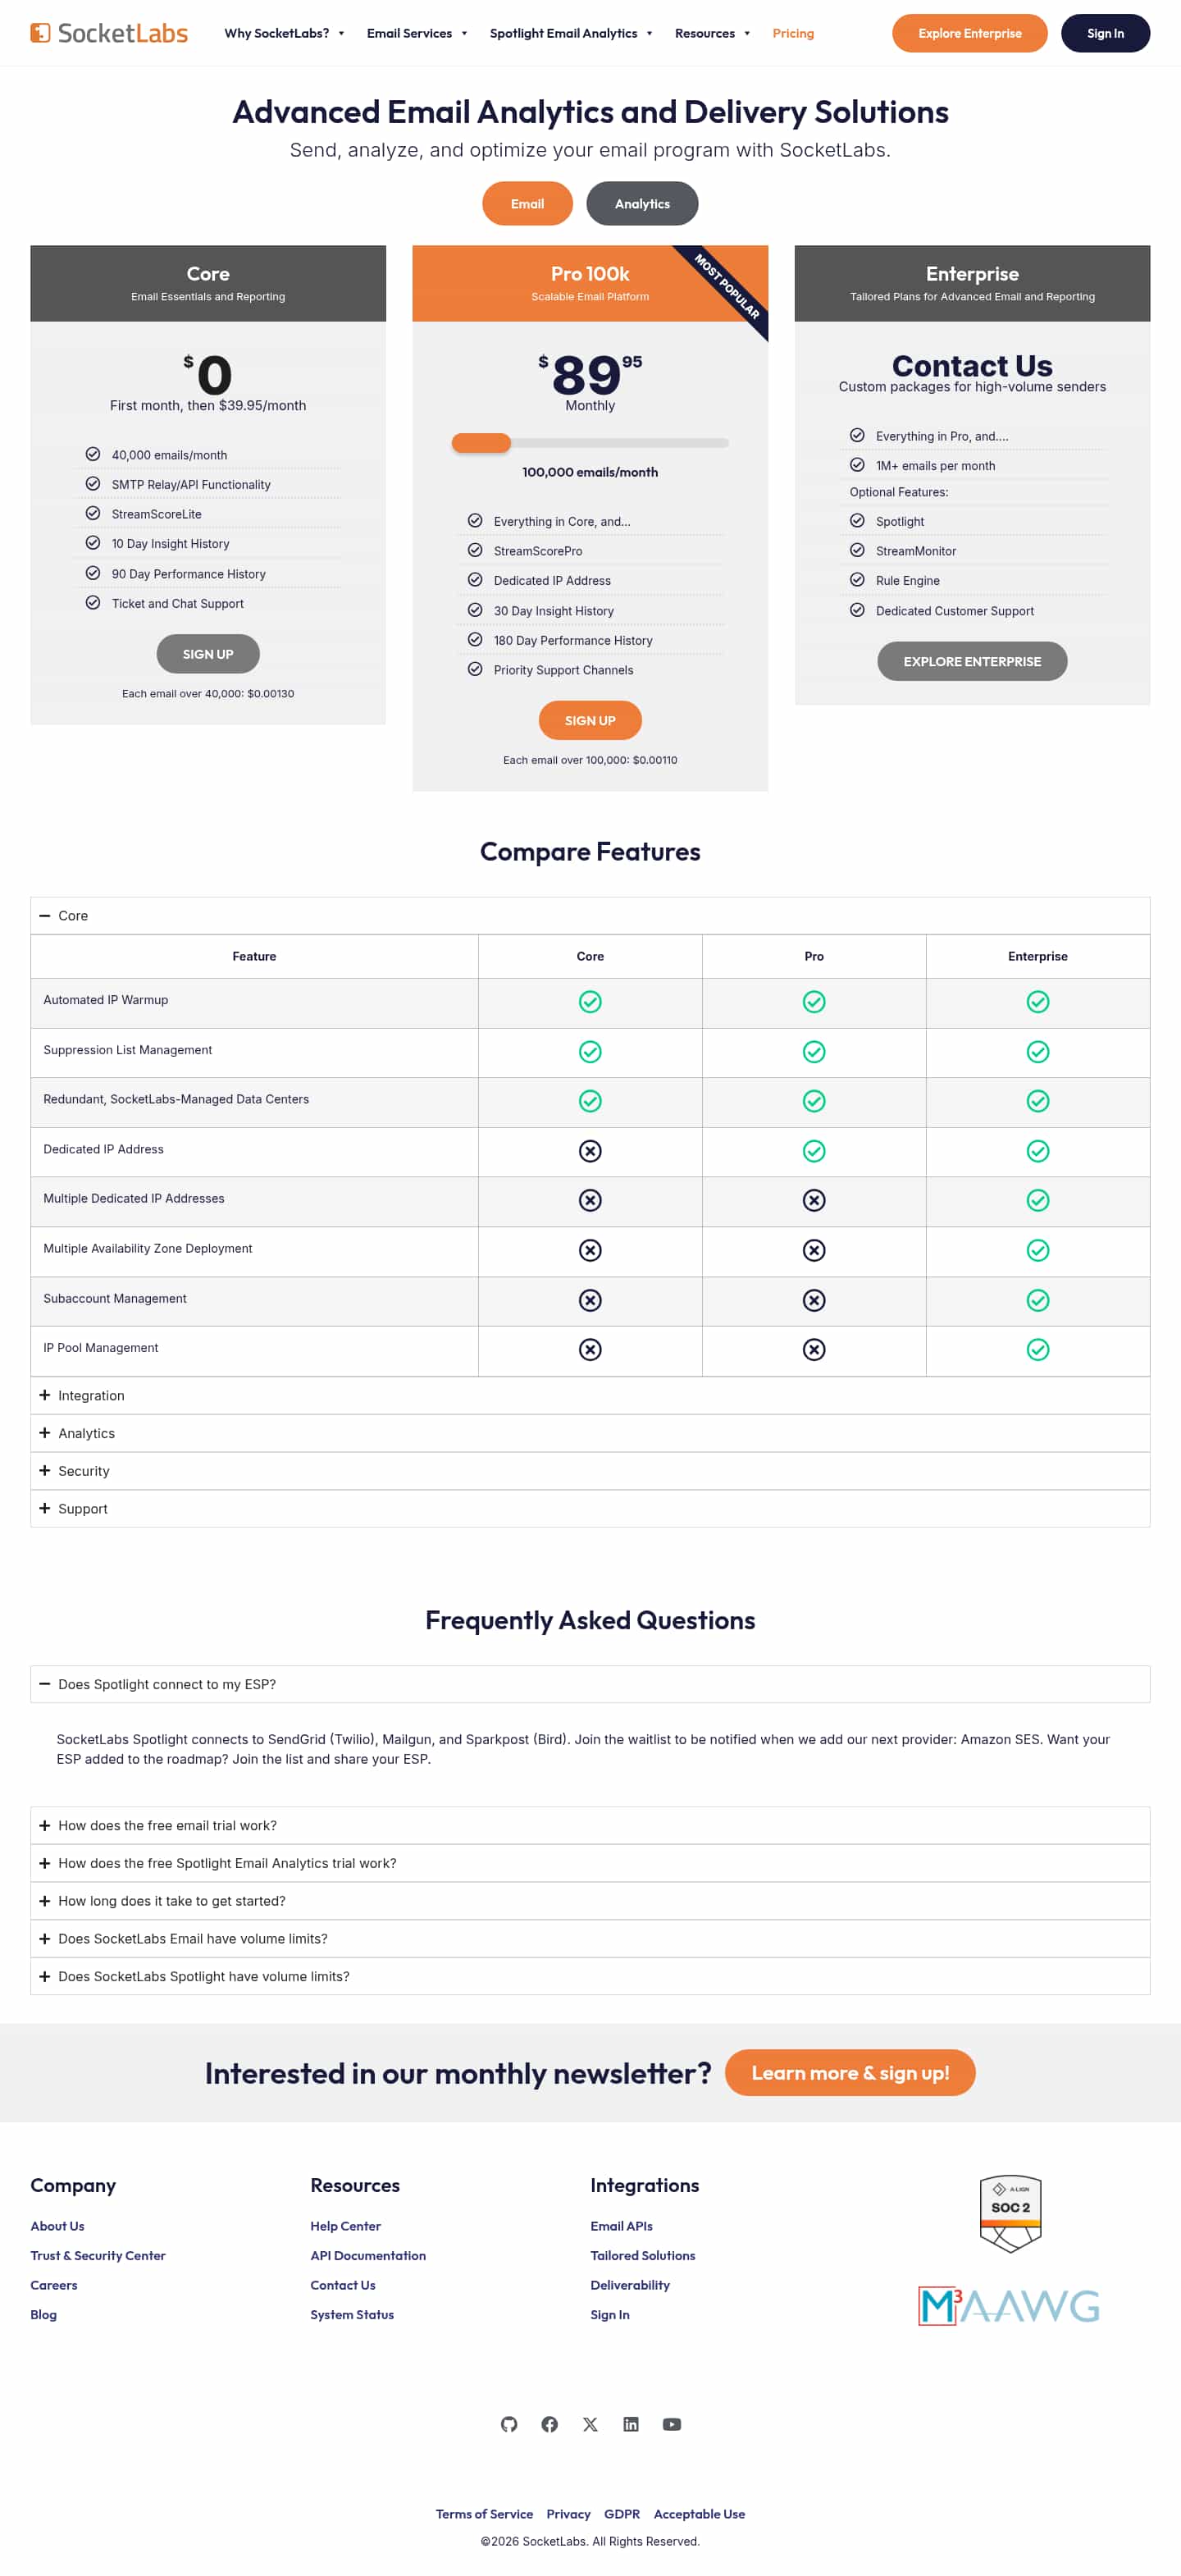Click the Facebook icon in the footer
1181x2576 pixels.
click(549, 2424)
